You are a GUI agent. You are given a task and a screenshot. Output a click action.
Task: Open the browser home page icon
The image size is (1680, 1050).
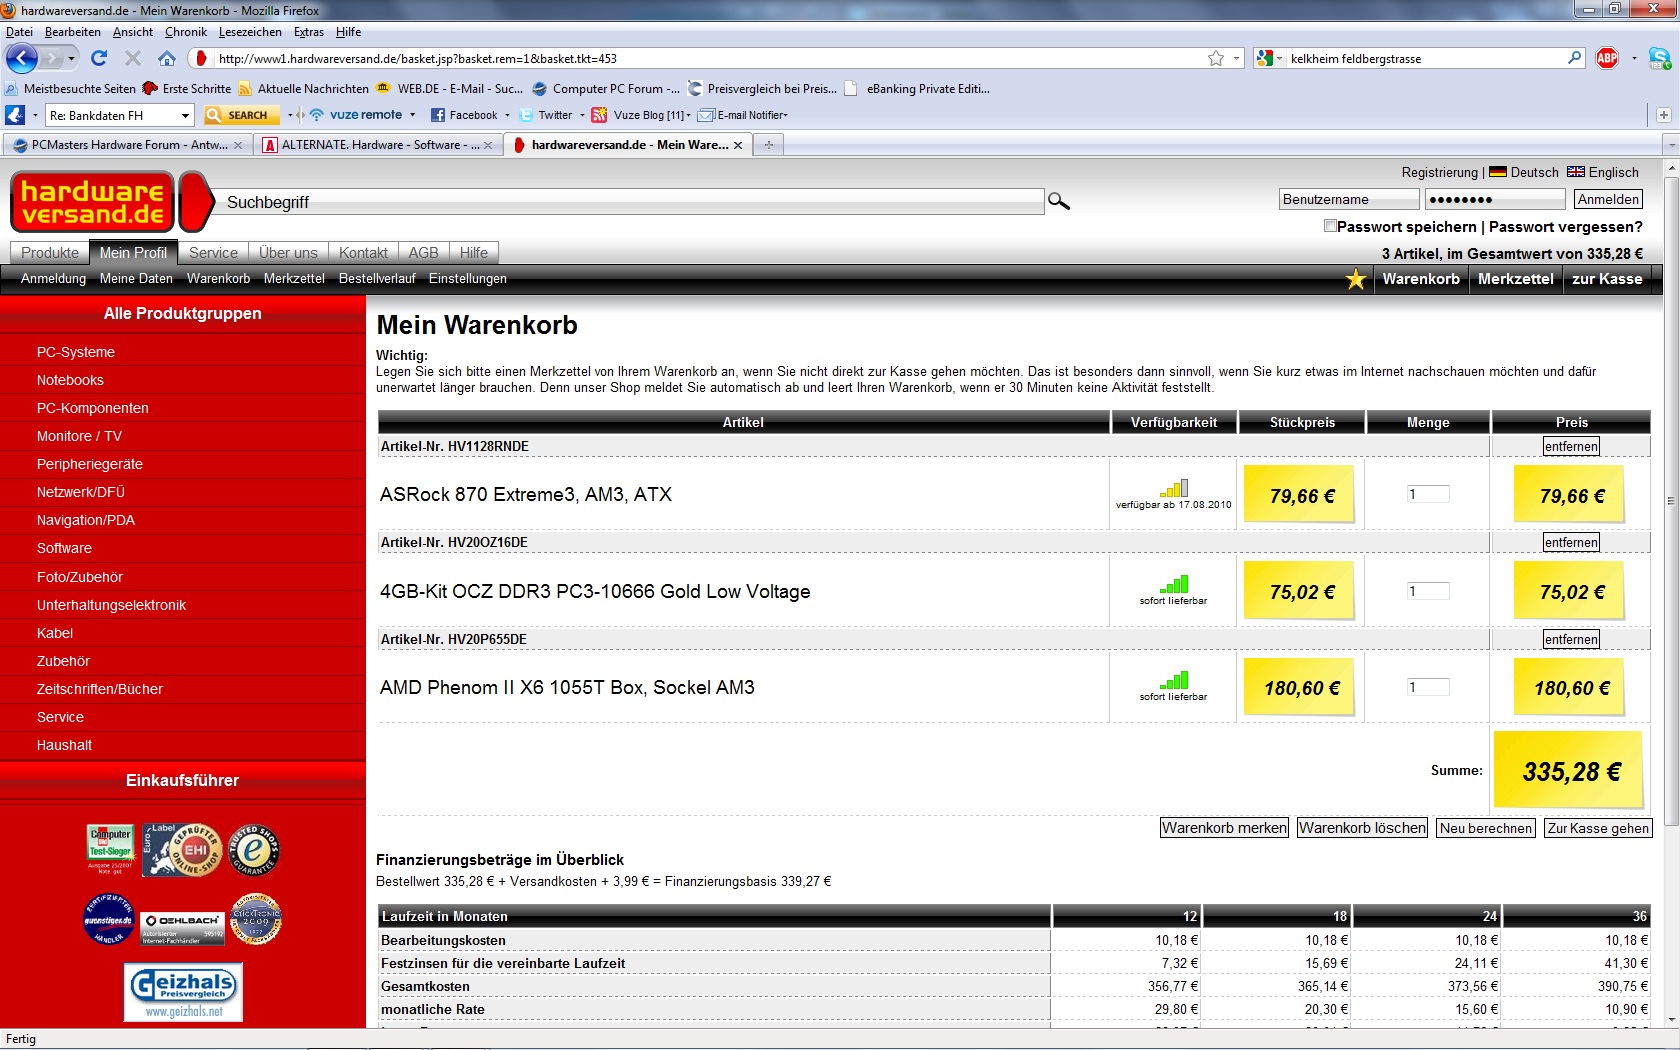(167, 58)
